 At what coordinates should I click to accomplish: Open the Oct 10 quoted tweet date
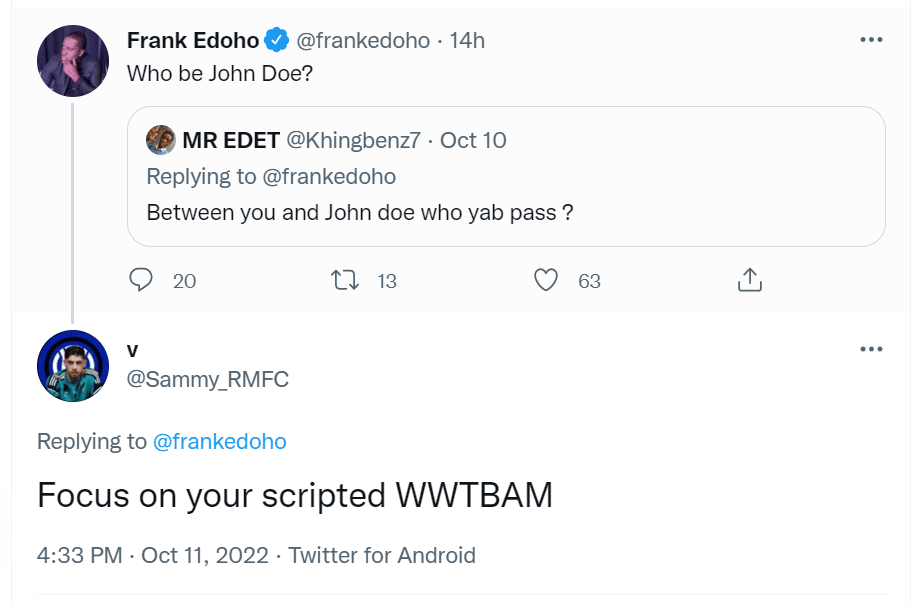tap(472, 140)
